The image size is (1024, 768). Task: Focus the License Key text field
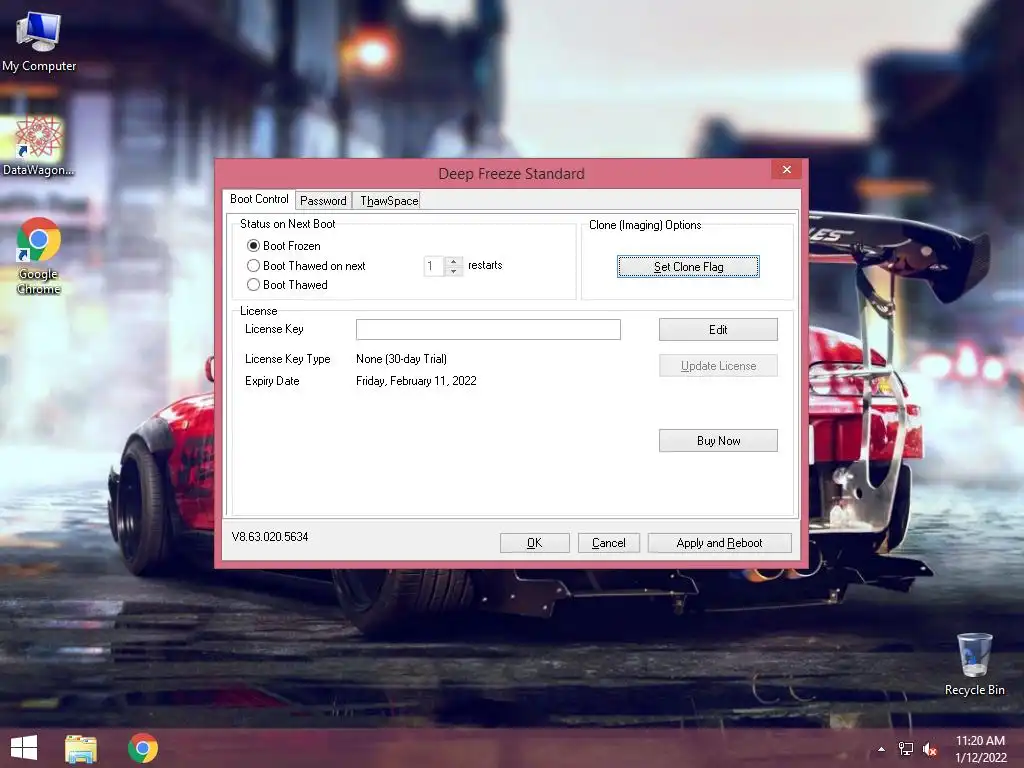click(488, 329)
